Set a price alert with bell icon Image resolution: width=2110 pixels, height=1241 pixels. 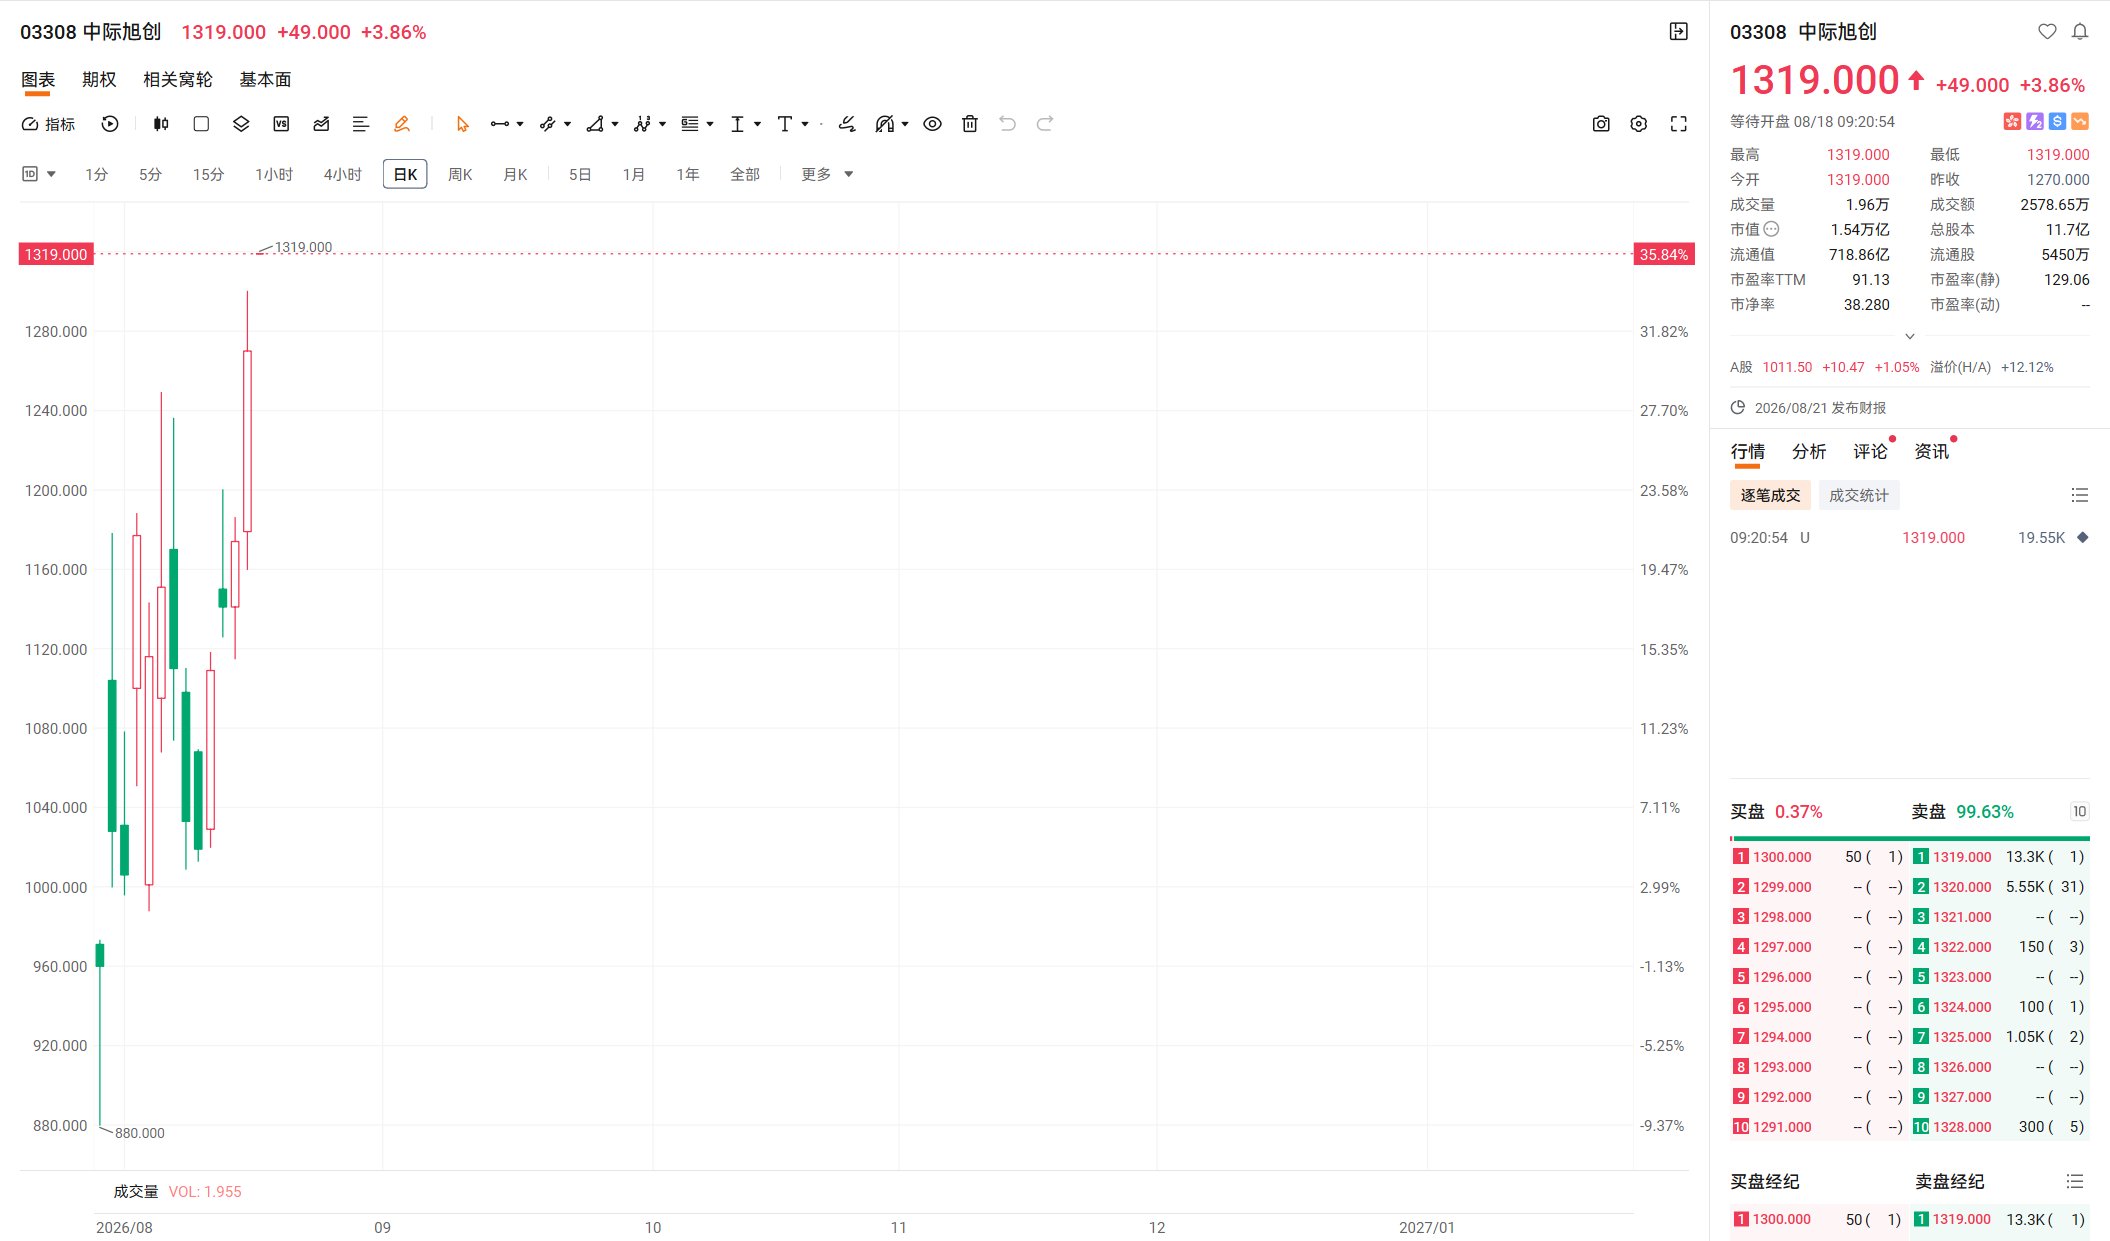click(x=2080, y=32)
